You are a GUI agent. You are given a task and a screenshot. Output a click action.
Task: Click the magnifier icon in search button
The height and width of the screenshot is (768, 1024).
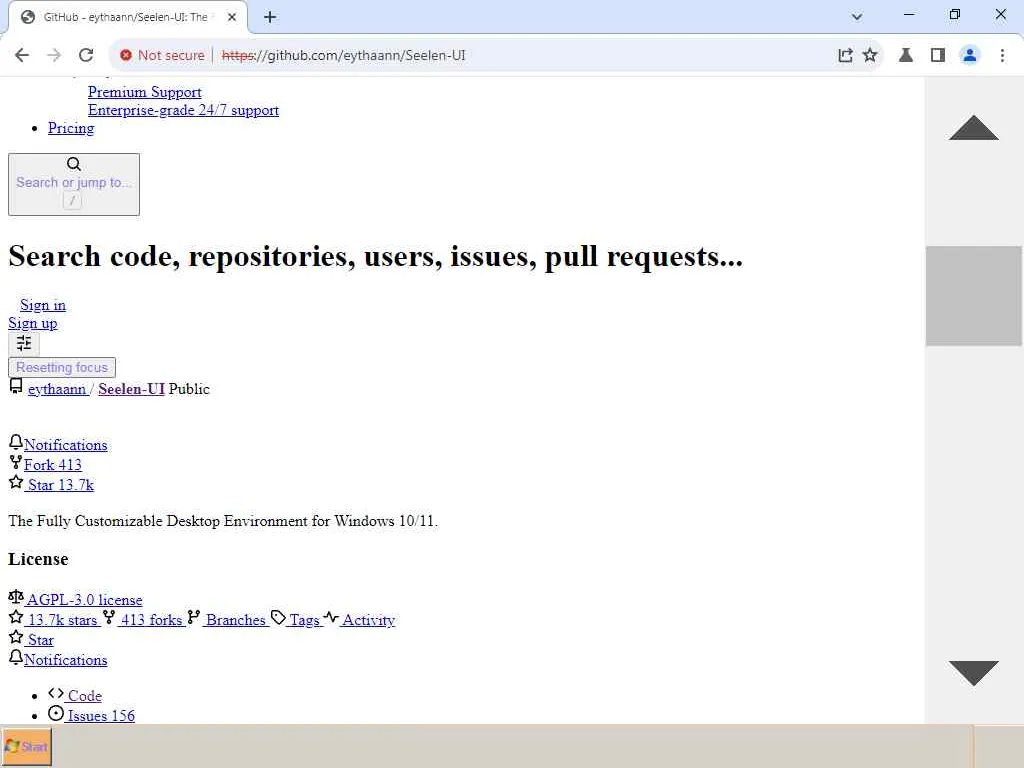click(x=74, y=164)
